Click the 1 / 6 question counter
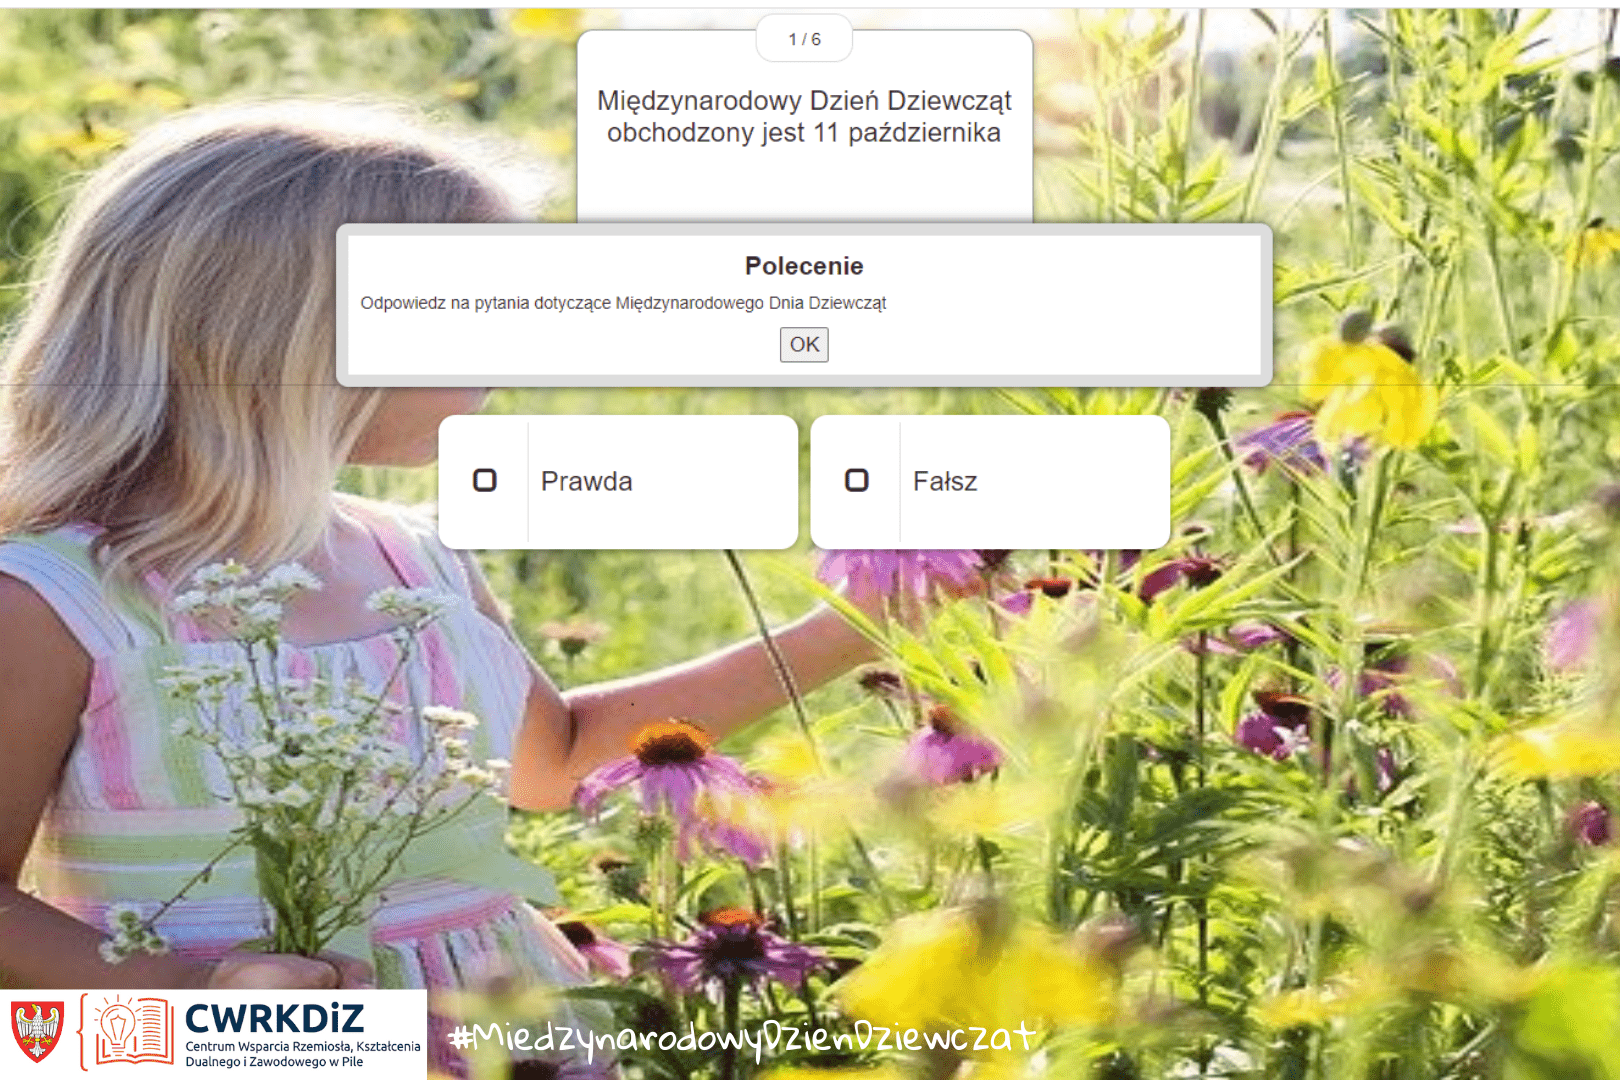Image resolution: width=1620 pixels, height=1080 pixels. (805, 39)
